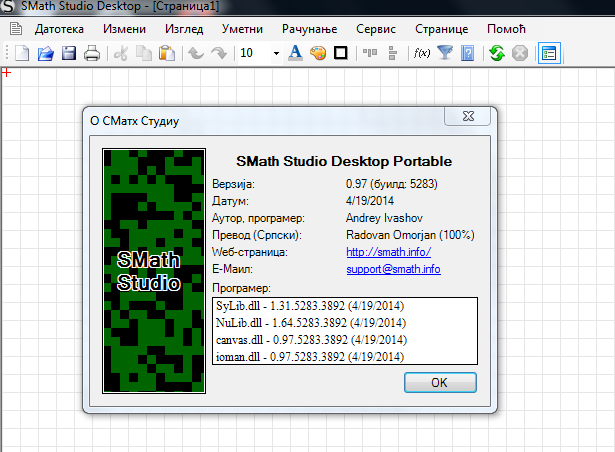Screen dimensions: 615x452
Task: Click the text color A icon
Action: coord(295,53)
